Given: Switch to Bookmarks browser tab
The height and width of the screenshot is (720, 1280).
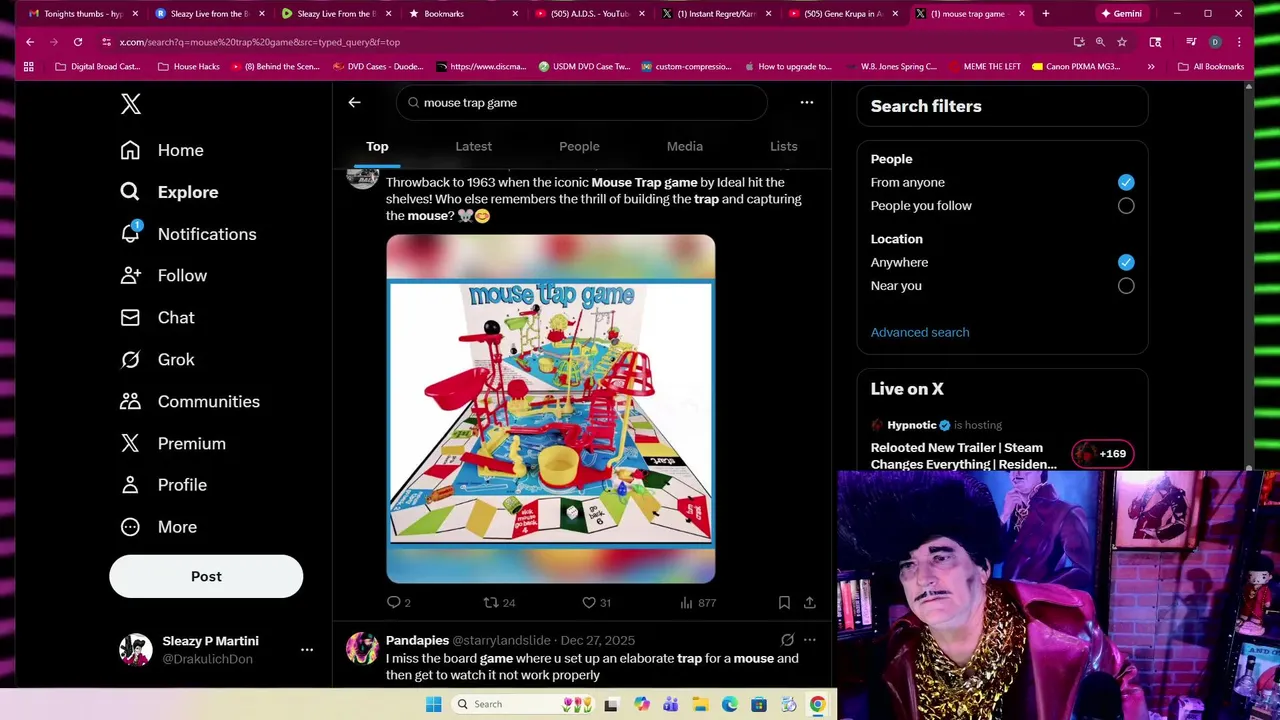Looking at the screenshot, I should coord(463,14).
